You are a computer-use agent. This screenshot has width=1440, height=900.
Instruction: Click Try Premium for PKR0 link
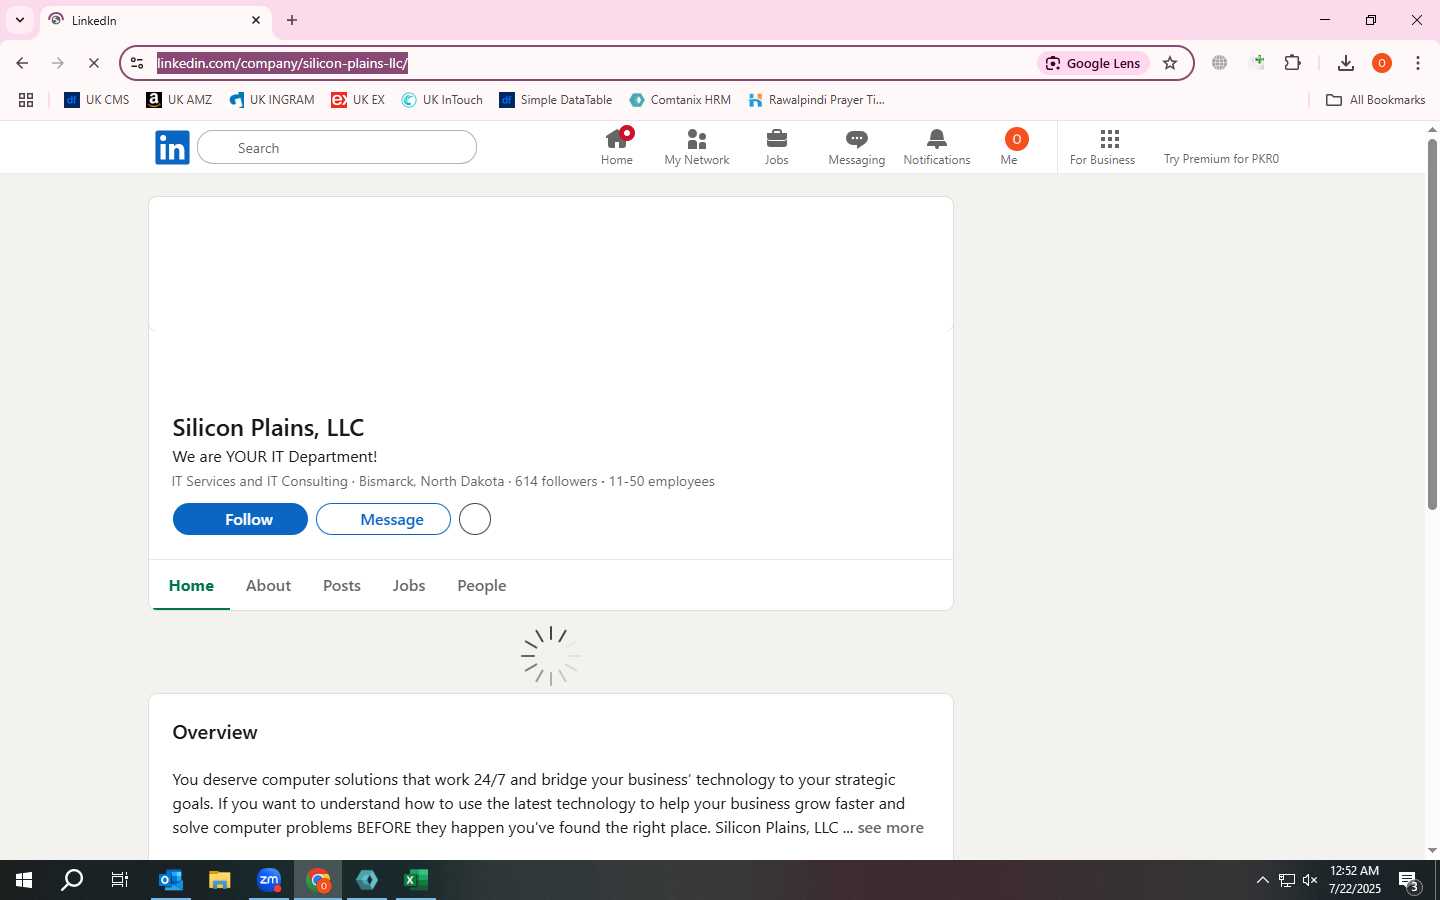1221,159
